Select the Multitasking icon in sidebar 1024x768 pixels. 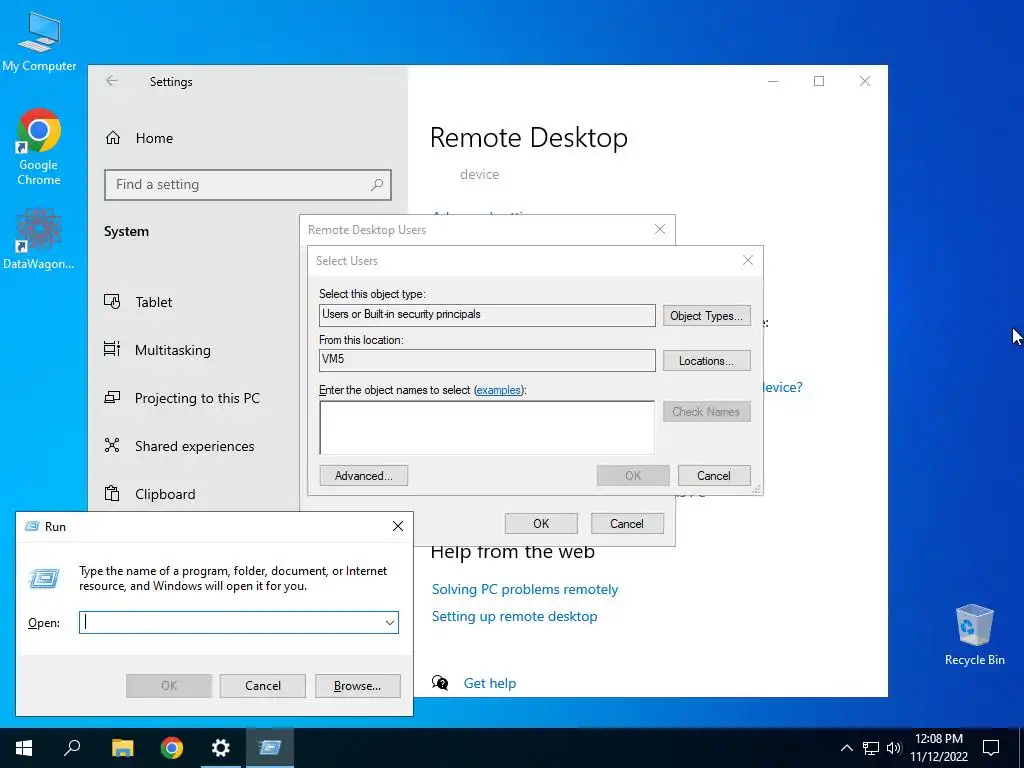[112, 349]
